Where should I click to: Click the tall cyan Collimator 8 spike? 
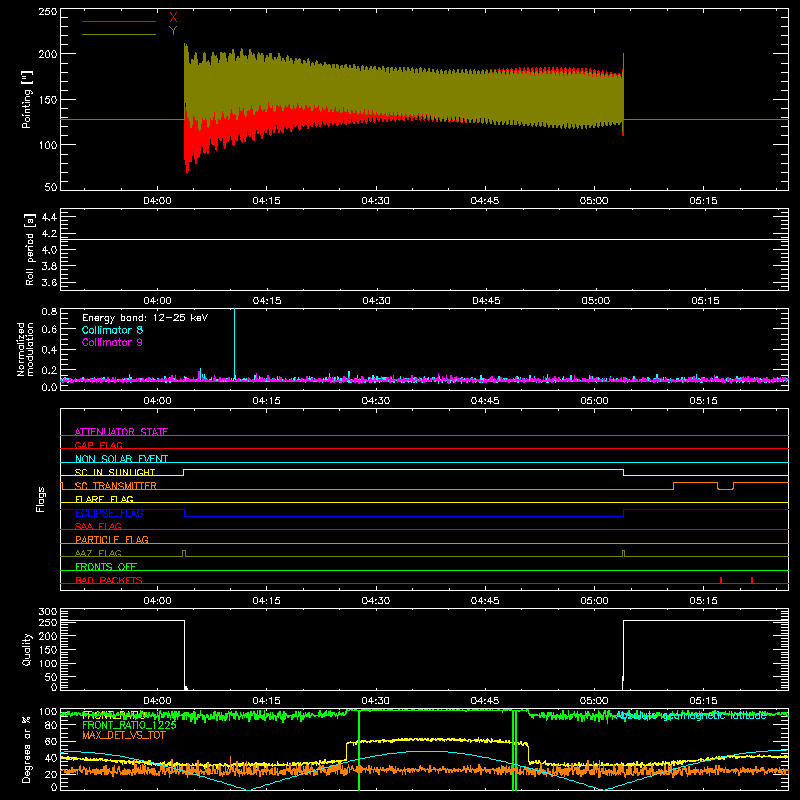234,343
